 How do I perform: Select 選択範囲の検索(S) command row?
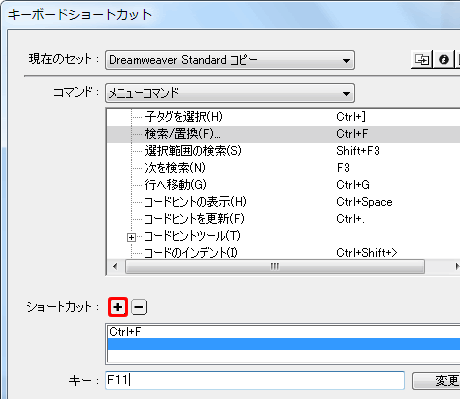point(283,151)
